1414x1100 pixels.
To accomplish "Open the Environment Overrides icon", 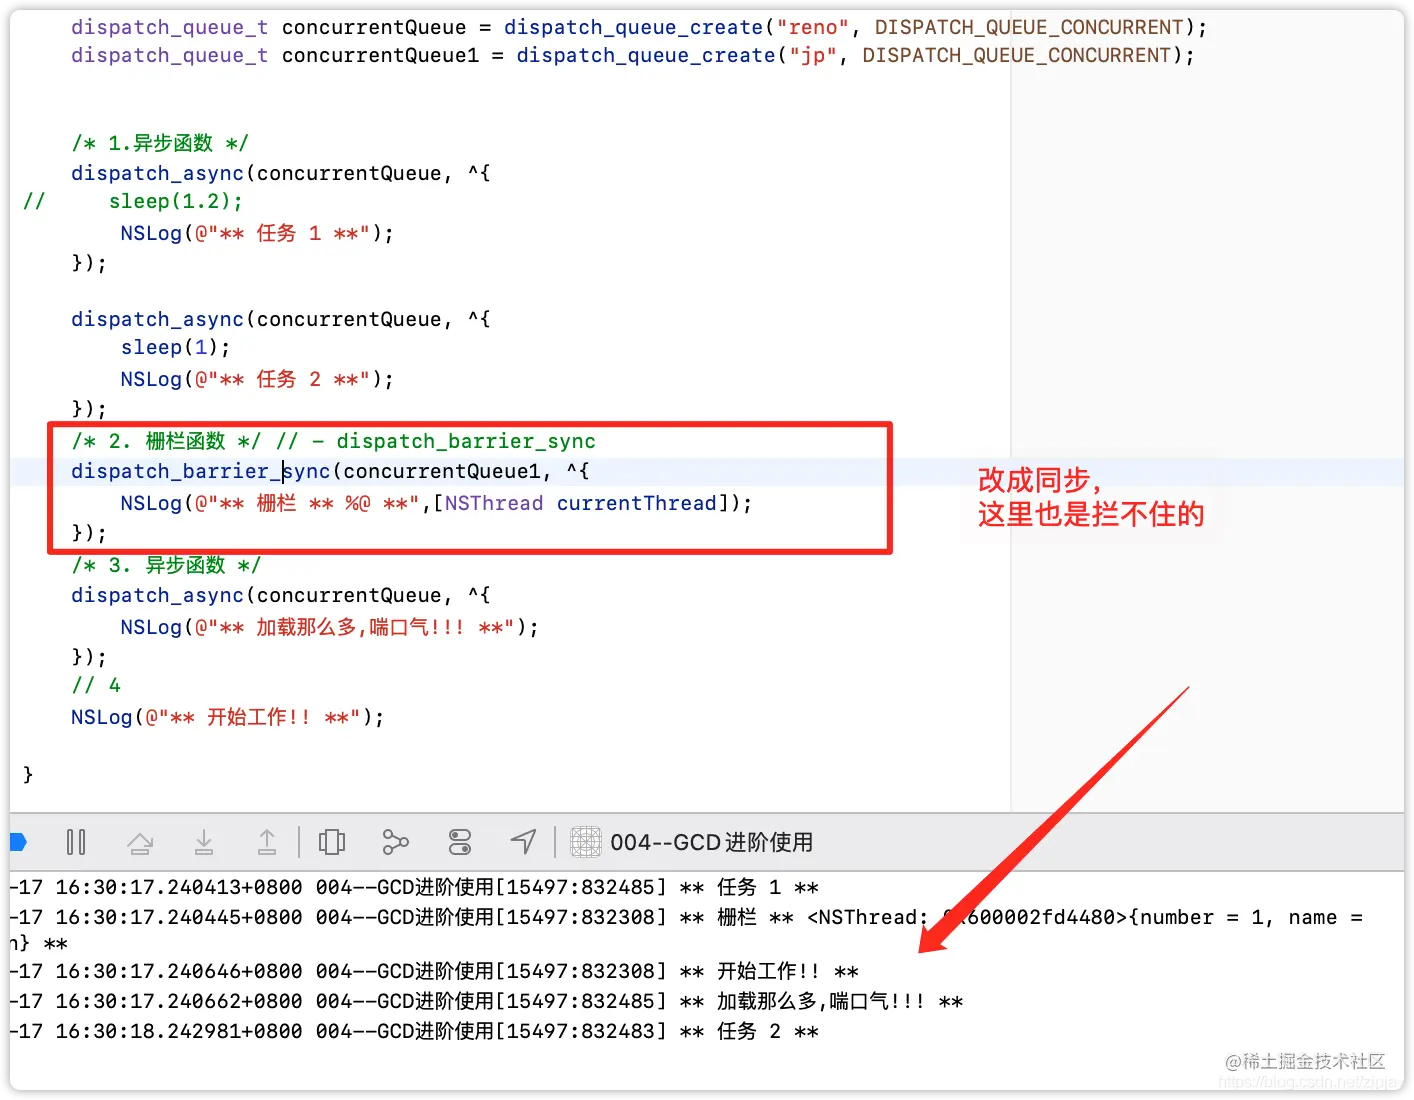I will tap(460, 842).
